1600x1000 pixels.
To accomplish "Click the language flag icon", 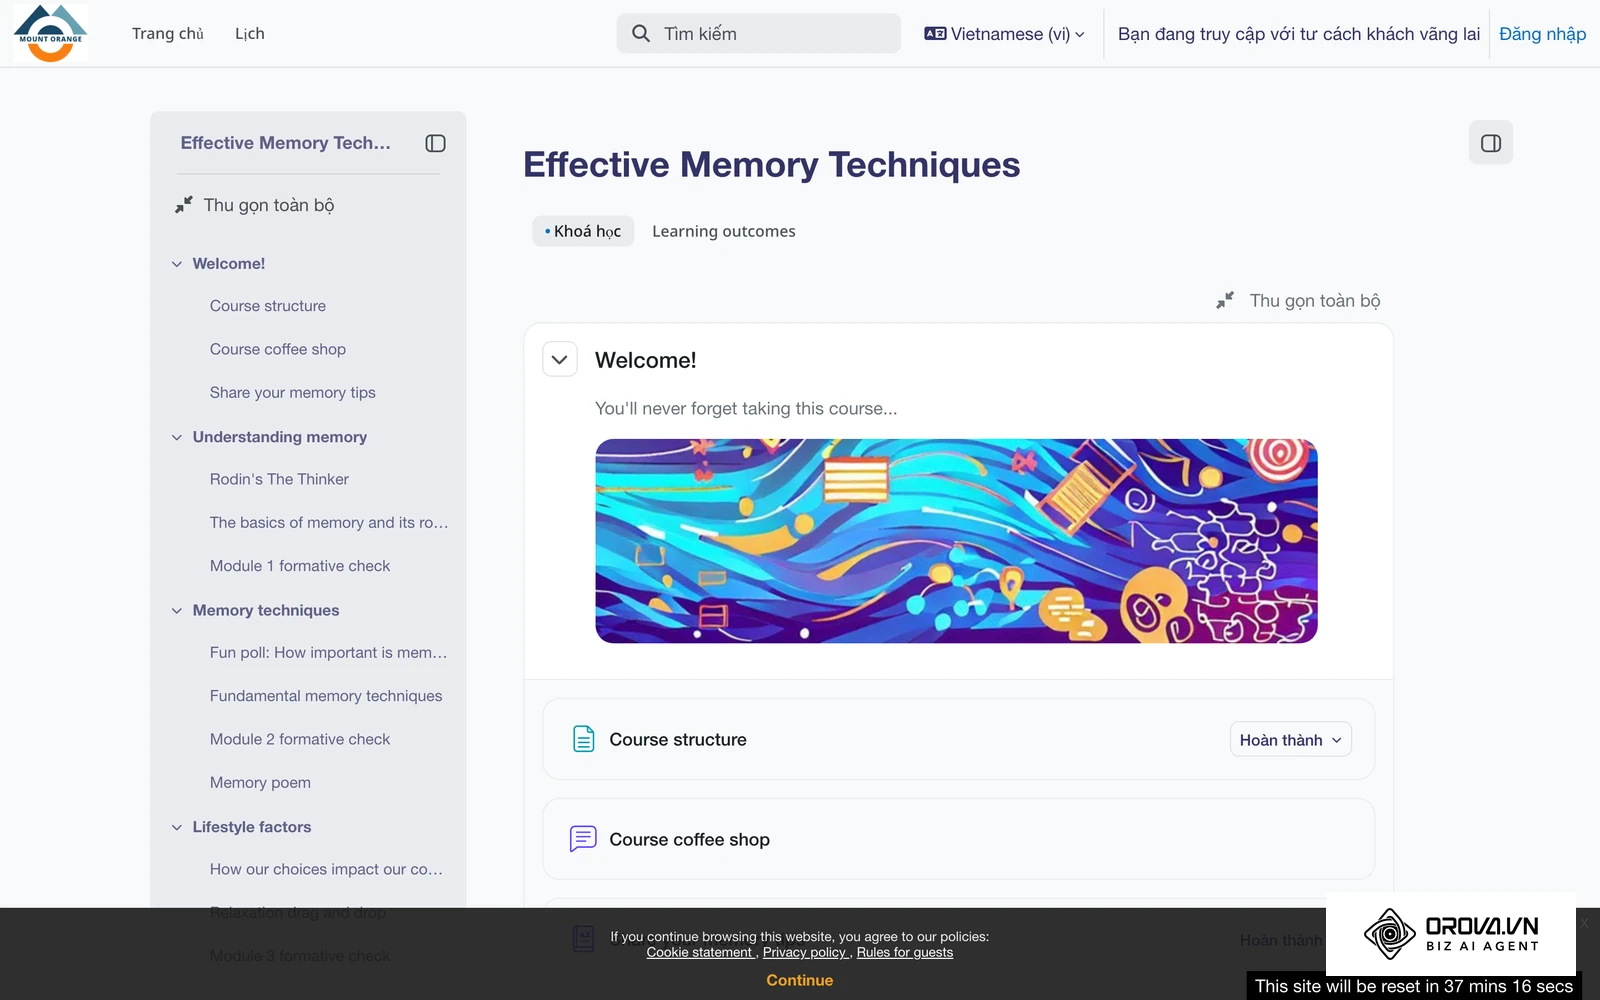I will tap(935, 34).
